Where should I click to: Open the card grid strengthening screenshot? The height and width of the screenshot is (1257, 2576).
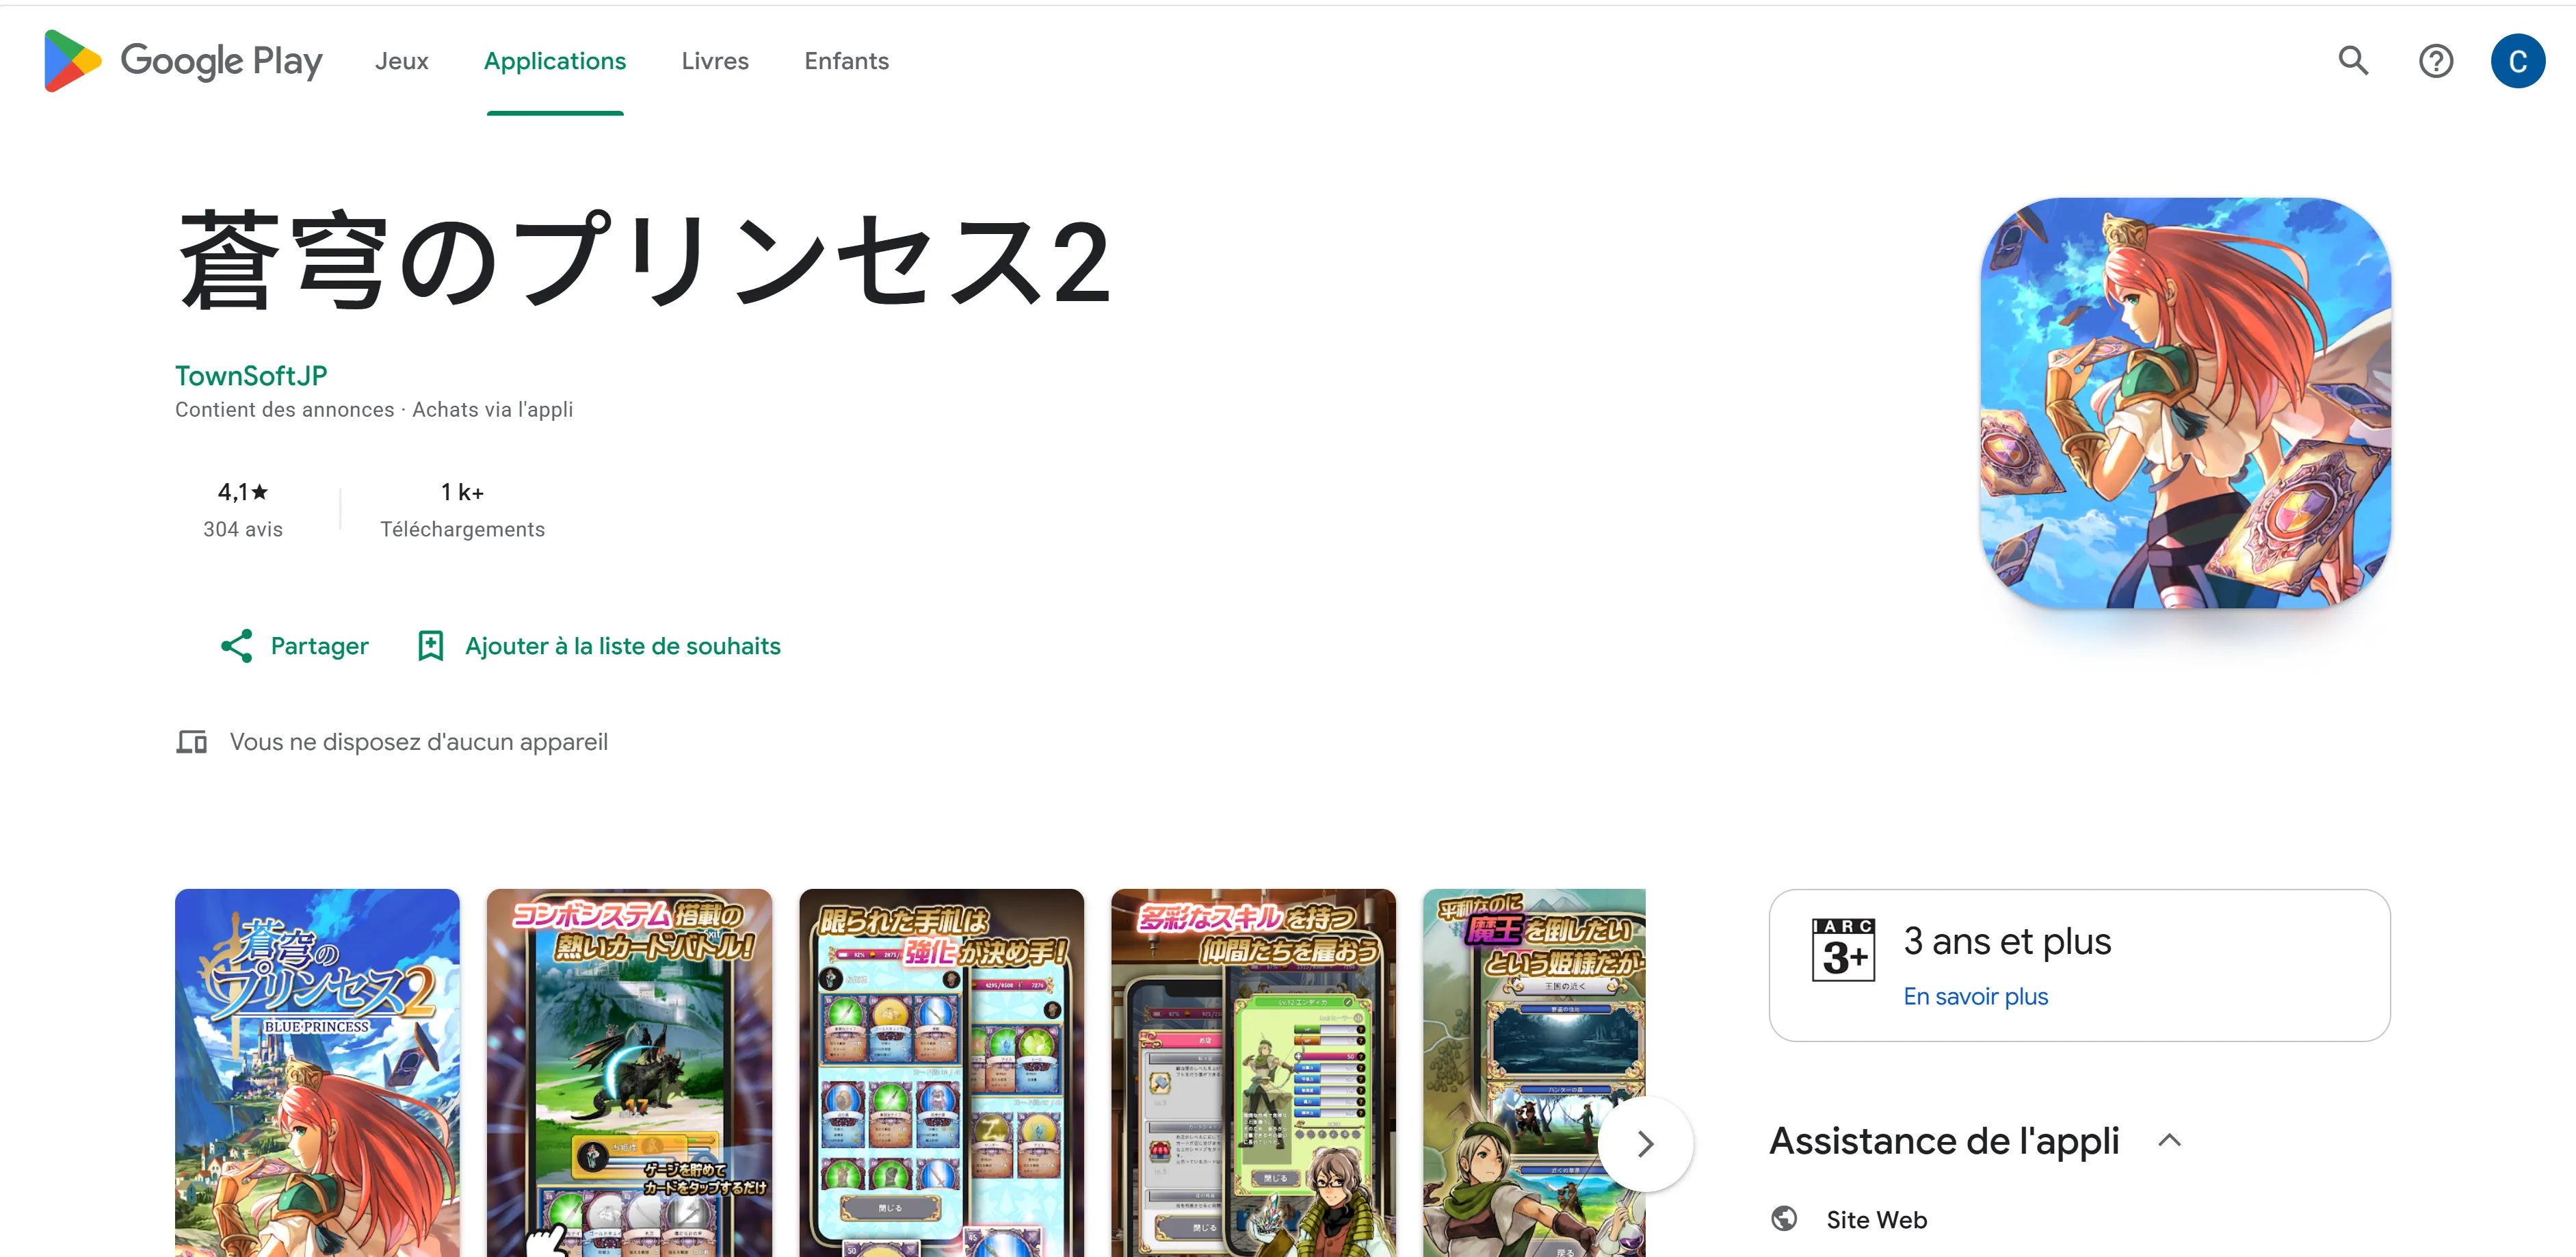(941, 1073)
